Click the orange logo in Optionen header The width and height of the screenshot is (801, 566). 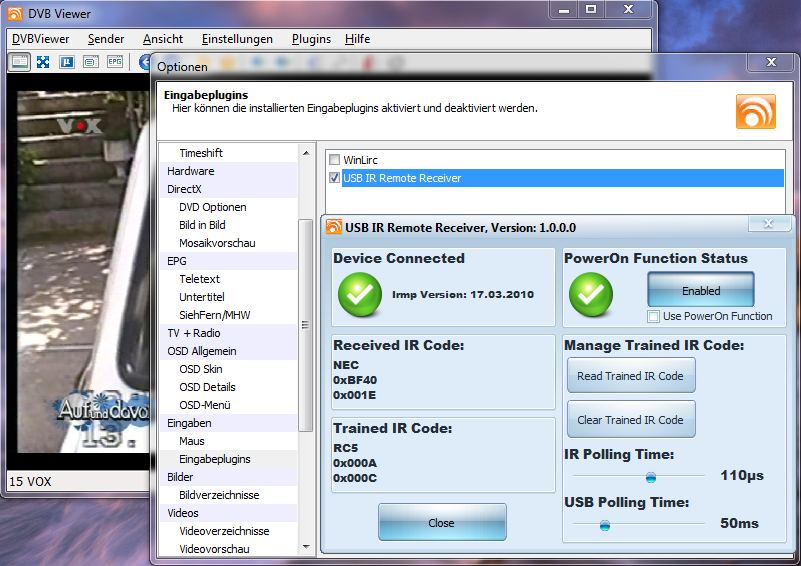pyautogui.click(x=756, y=111)
